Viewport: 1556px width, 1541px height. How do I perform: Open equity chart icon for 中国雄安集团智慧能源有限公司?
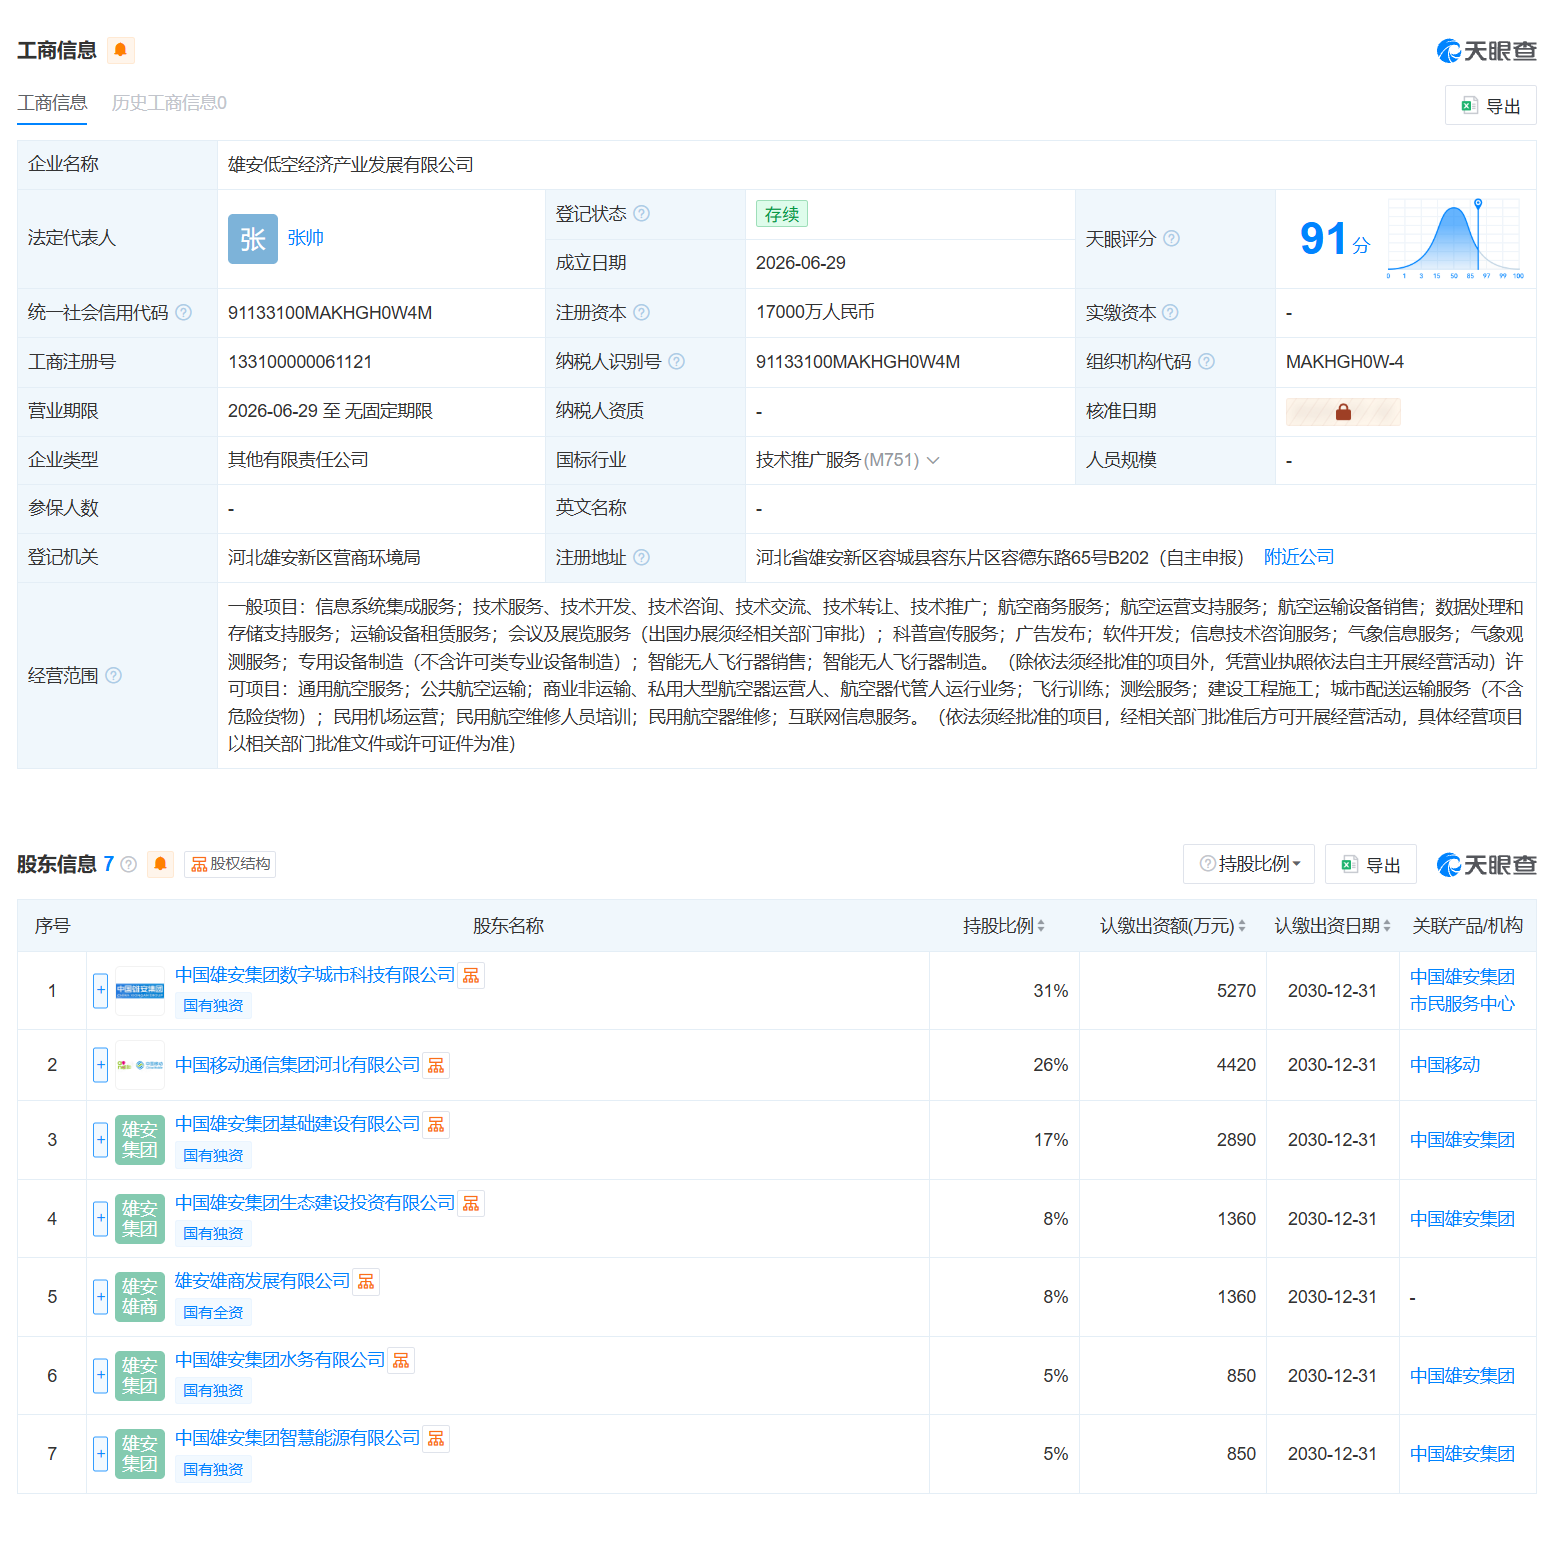pos(436,1438)
